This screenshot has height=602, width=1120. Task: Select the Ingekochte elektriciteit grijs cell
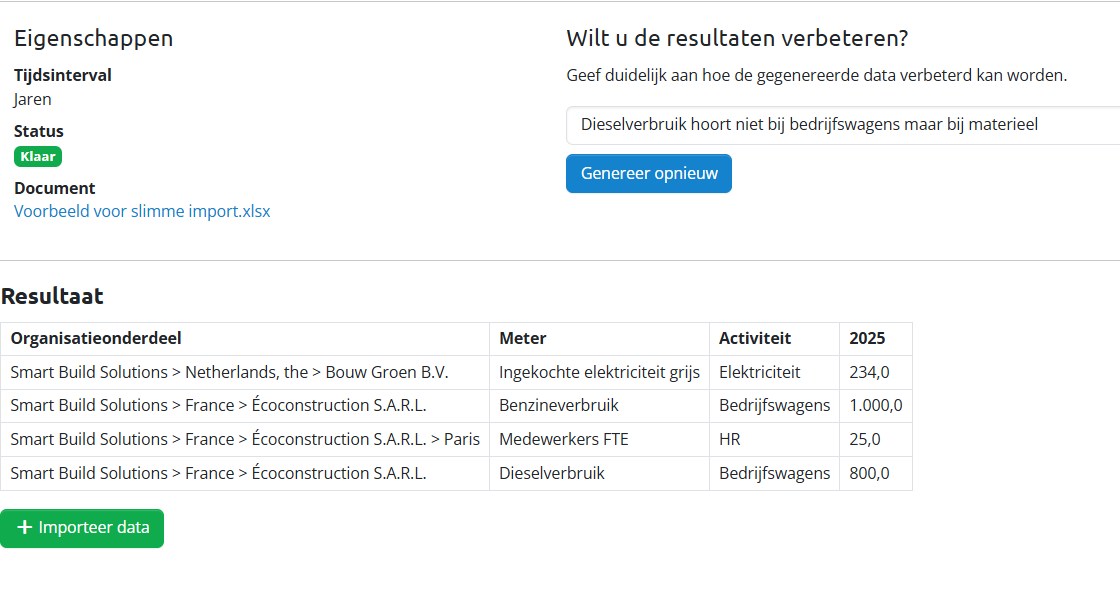pyautogui.click(x=599, y=372)
